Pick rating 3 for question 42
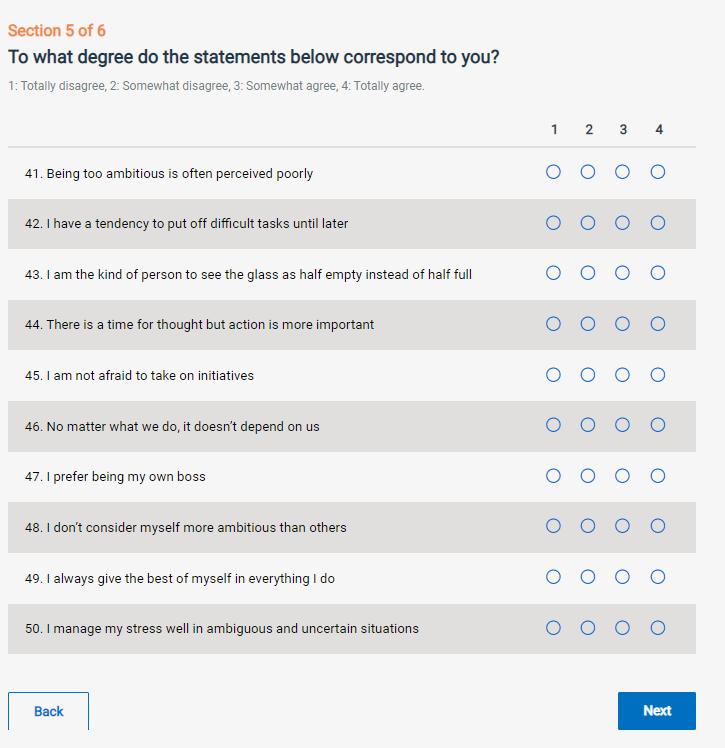 pos(622,223)
